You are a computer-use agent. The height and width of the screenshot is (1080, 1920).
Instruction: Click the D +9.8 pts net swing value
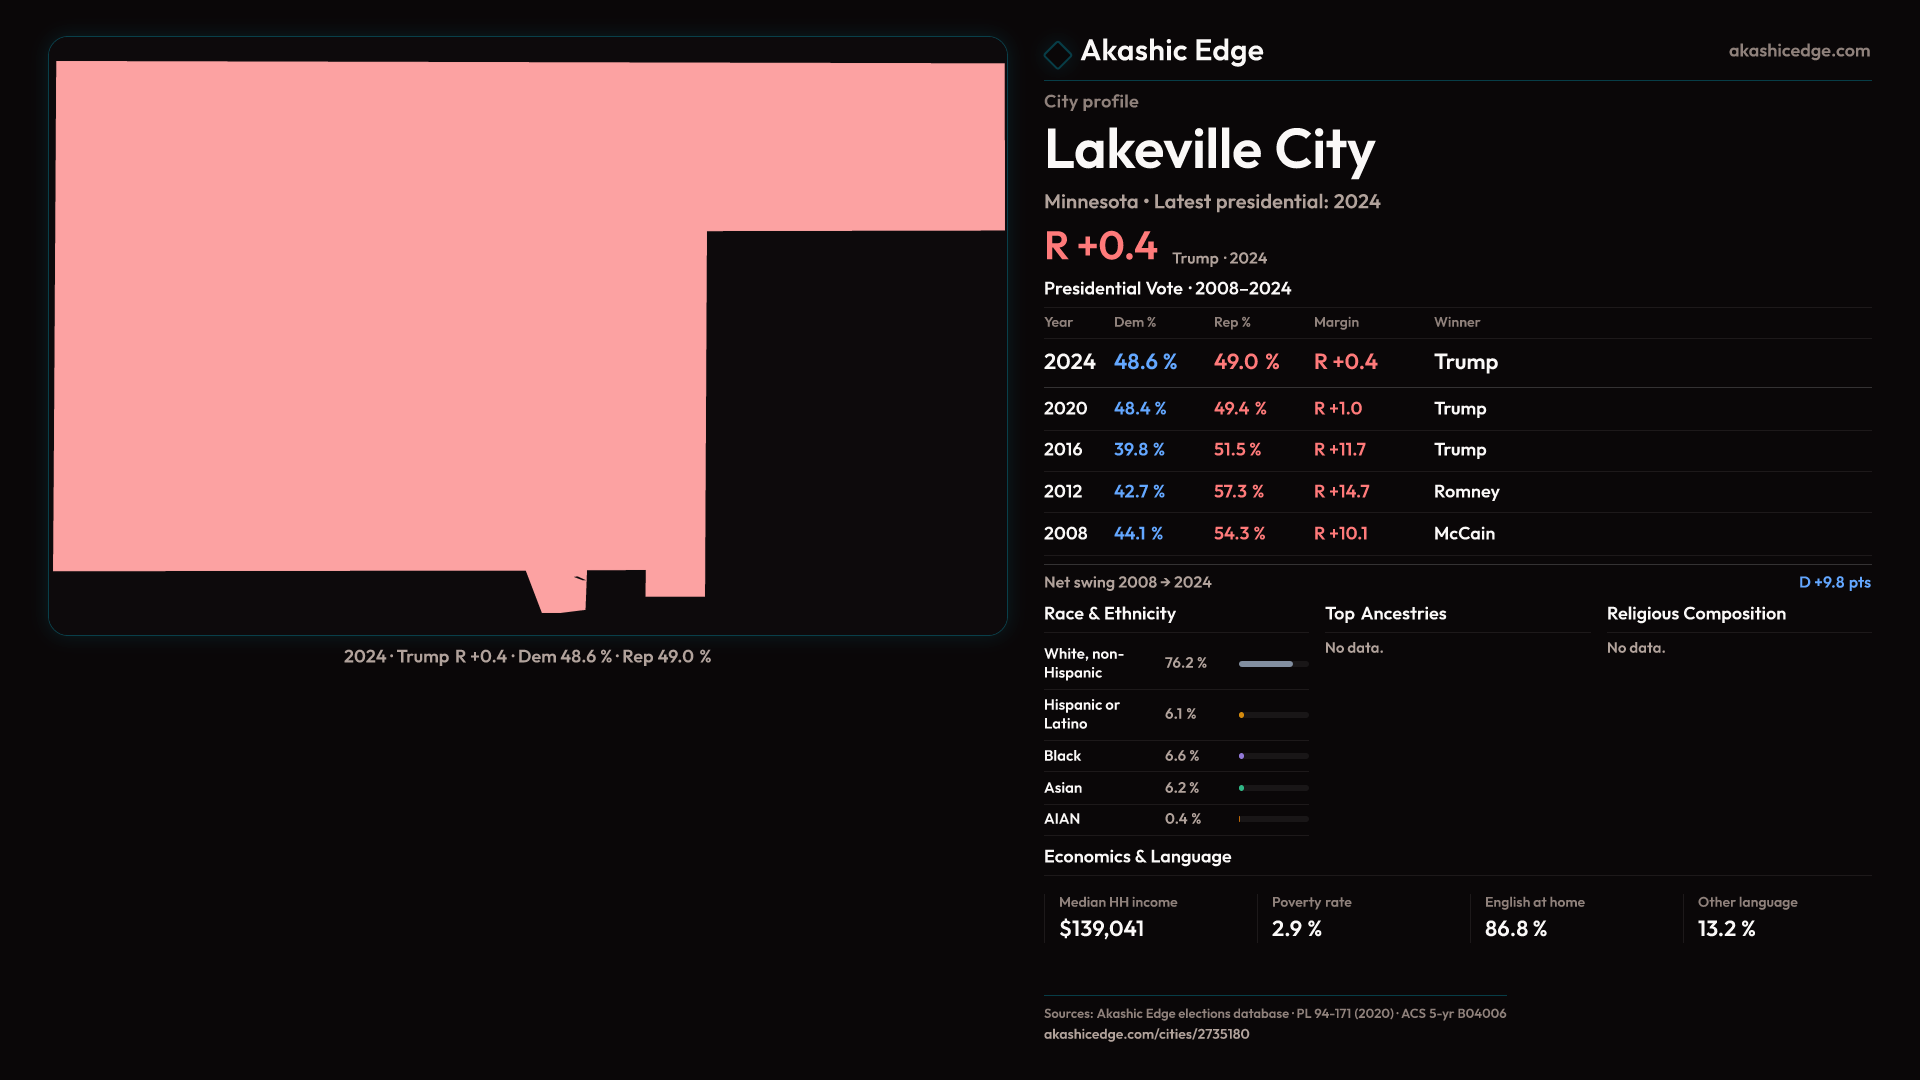click(x=1834, y=583)
